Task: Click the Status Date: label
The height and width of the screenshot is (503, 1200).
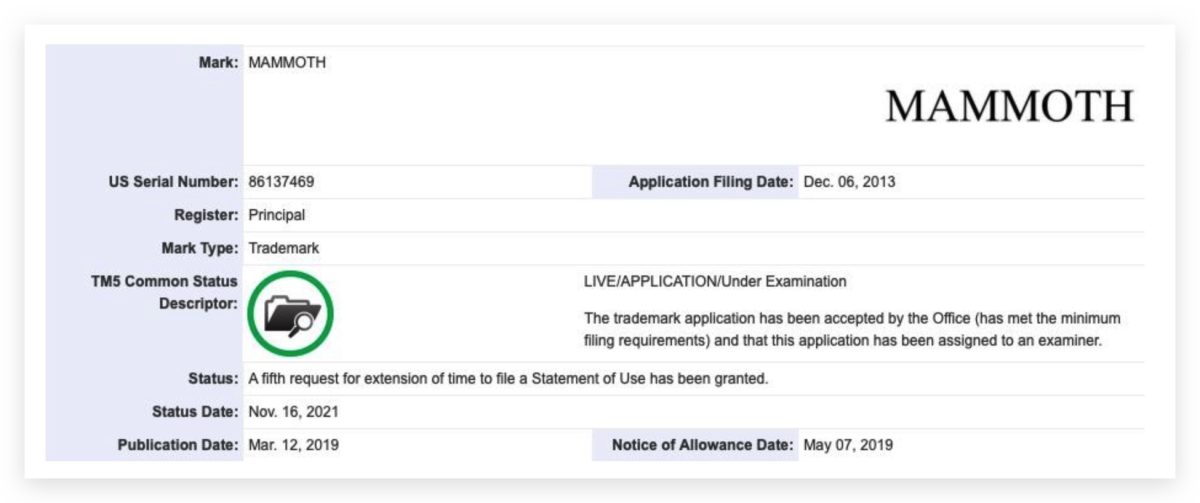Action: pyautogui.click(x=195, y=412)
